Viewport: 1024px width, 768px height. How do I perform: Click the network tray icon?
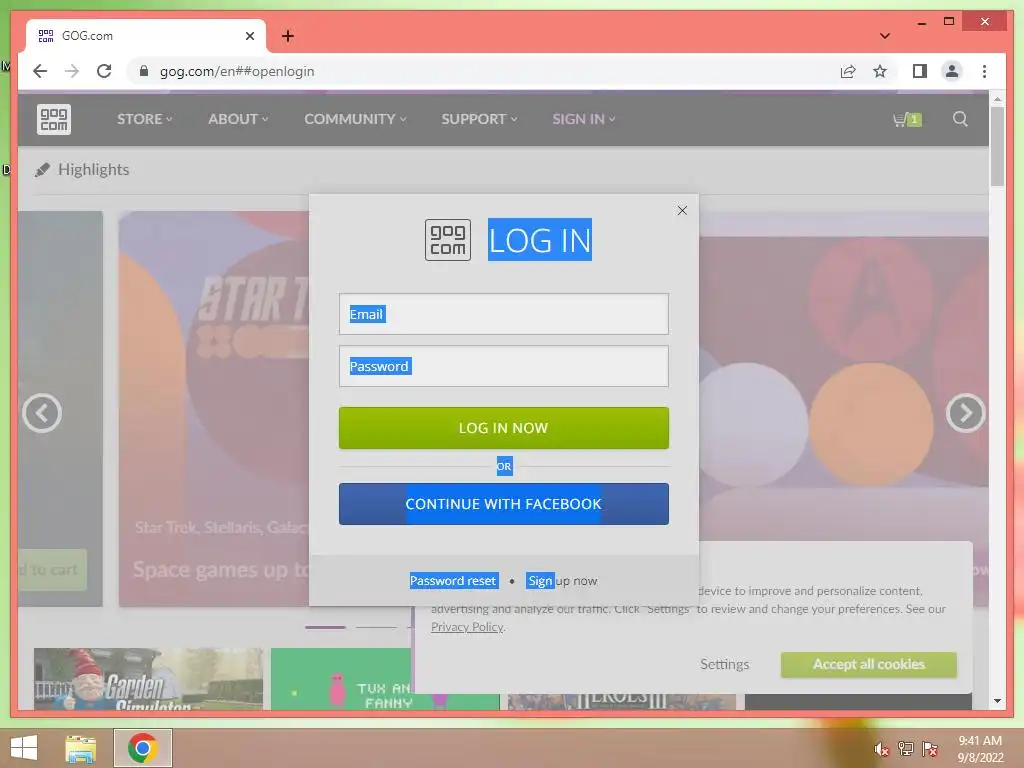(906, 749)
